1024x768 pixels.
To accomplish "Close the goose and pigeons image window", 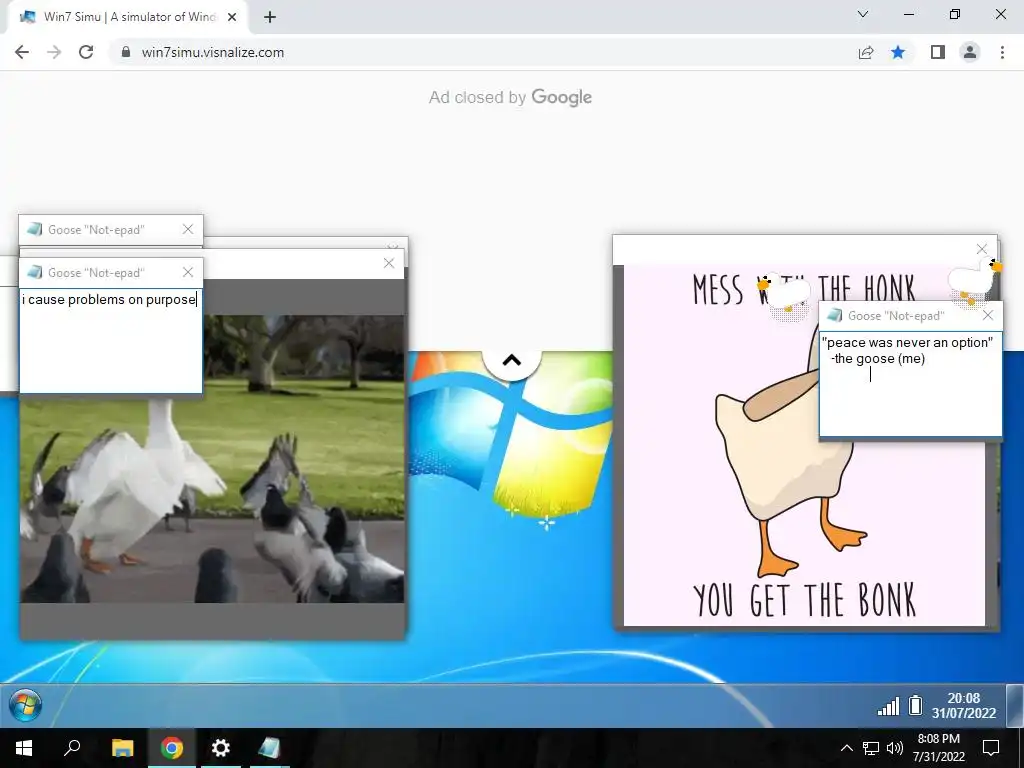I will [389, 263].
